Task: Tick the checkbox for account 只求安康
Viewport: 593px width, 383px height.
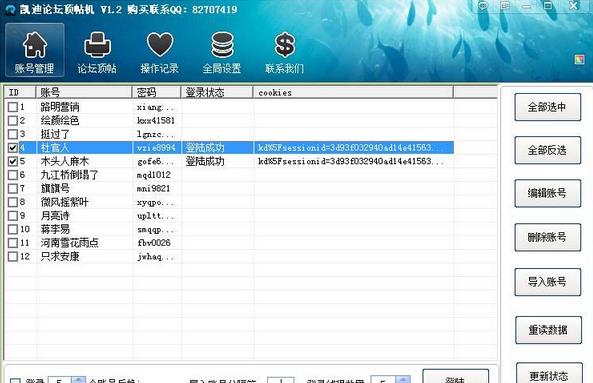Action: click(13, 256)
